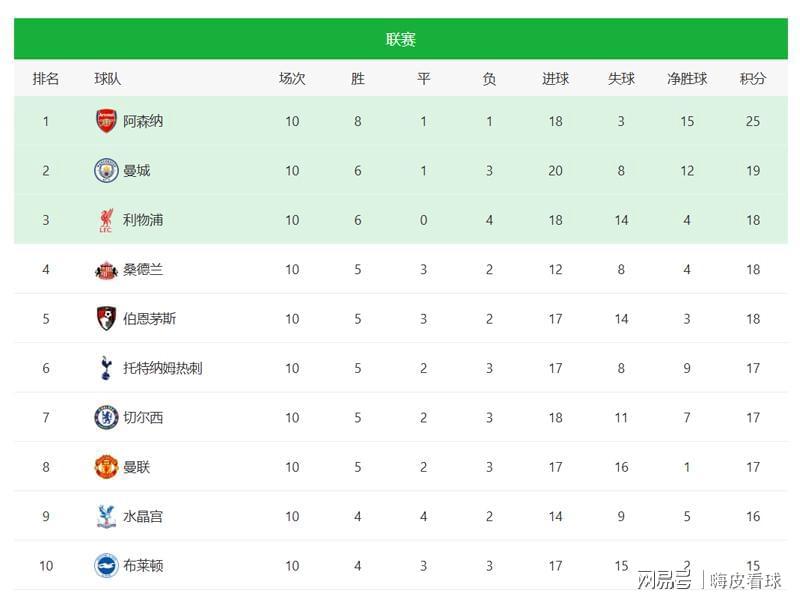
Task: Click the Sunderland club crest icon
Action: coord(106,269)
